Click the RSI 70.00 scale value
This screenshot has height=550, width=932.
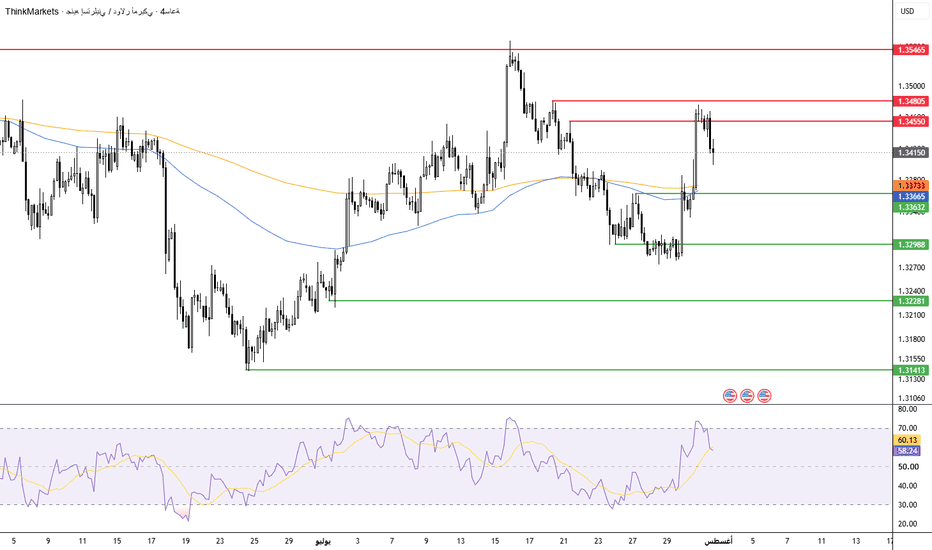[x=907, y=428]
